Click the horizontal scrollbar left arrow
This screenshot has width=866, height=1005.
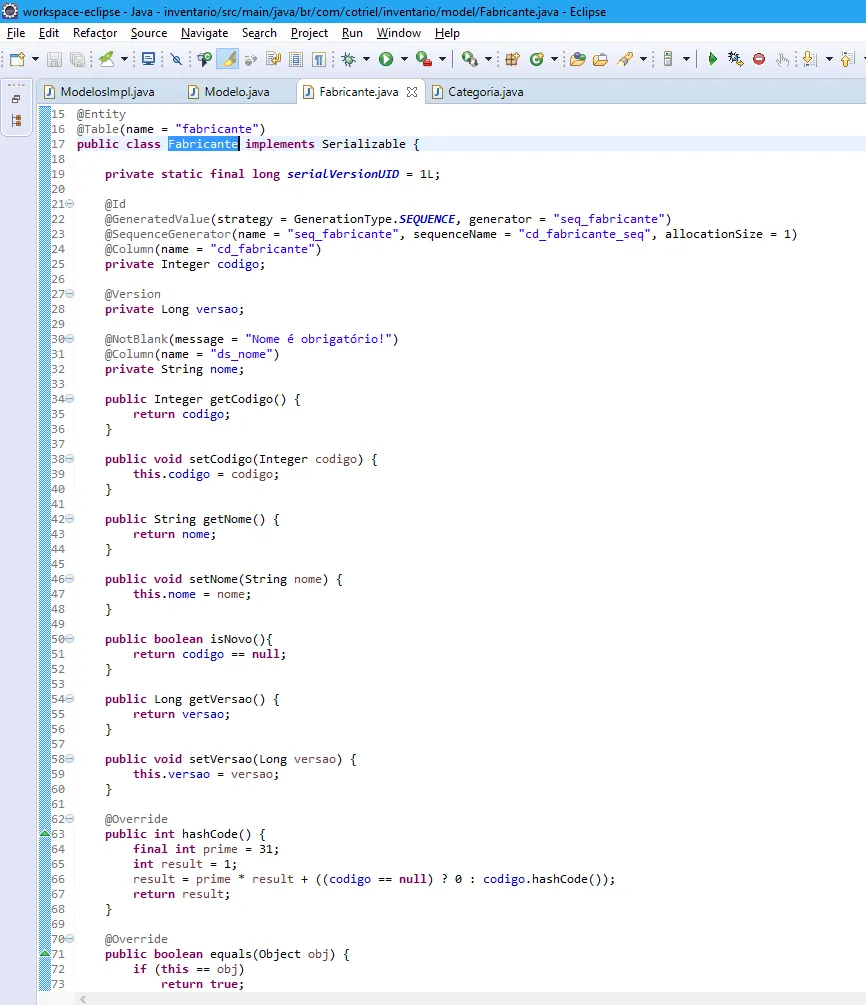tap(83, 998)
